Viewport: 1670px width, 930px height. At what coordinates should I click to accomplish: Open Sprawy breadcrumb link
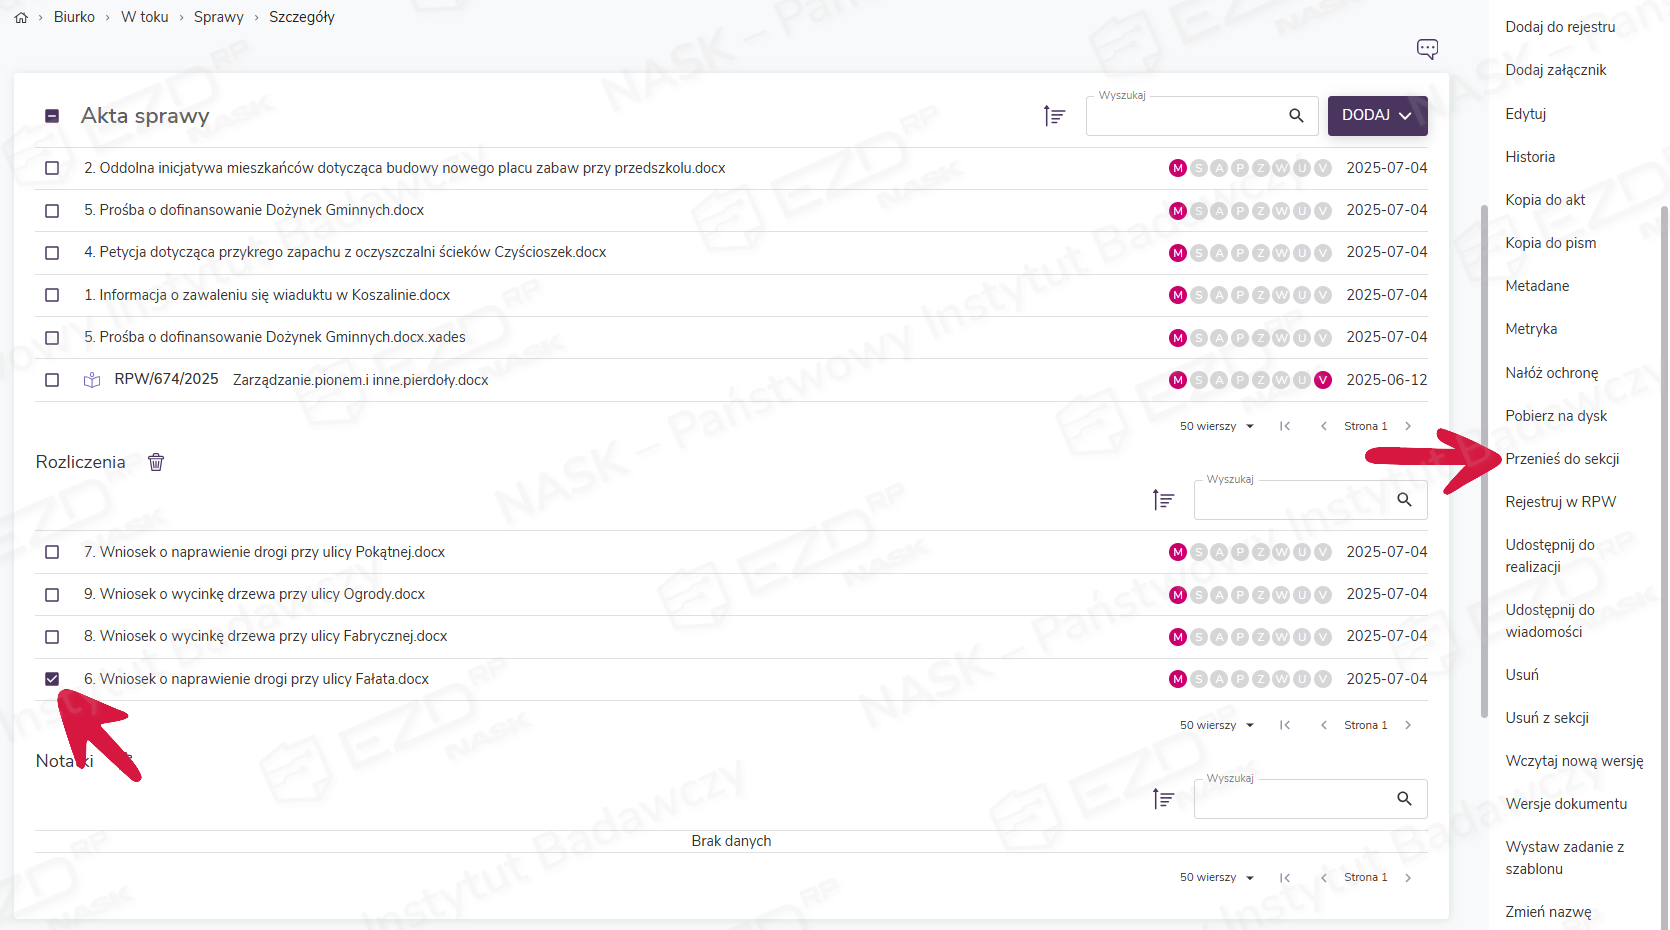218,17
